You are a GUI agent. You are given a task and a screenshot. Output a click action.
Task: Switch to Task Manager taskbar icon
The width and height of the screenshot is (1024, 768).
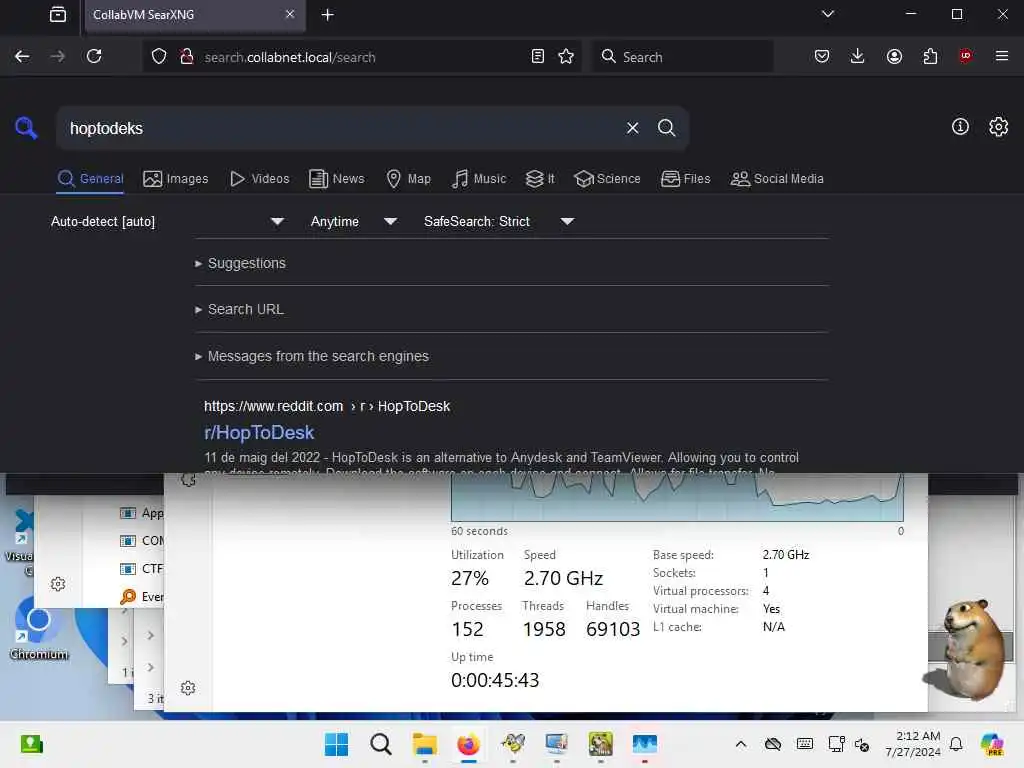click(x=645, y=744)
